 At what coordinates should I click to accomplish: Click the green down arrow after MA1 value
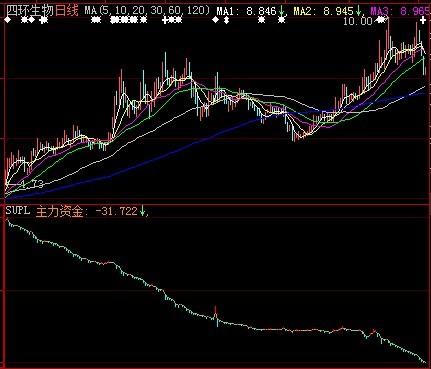(x=282, y=11)
